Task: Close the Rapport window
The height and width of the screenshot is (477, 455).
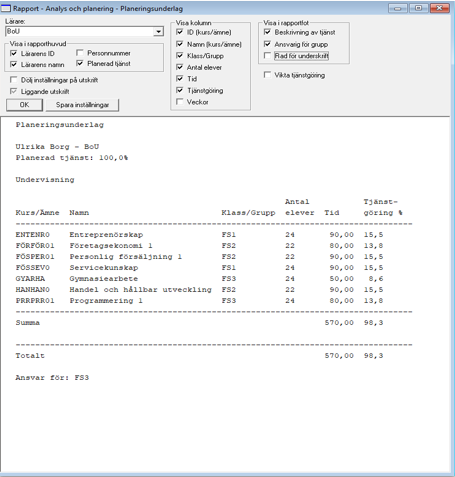Action: point(439,8)
